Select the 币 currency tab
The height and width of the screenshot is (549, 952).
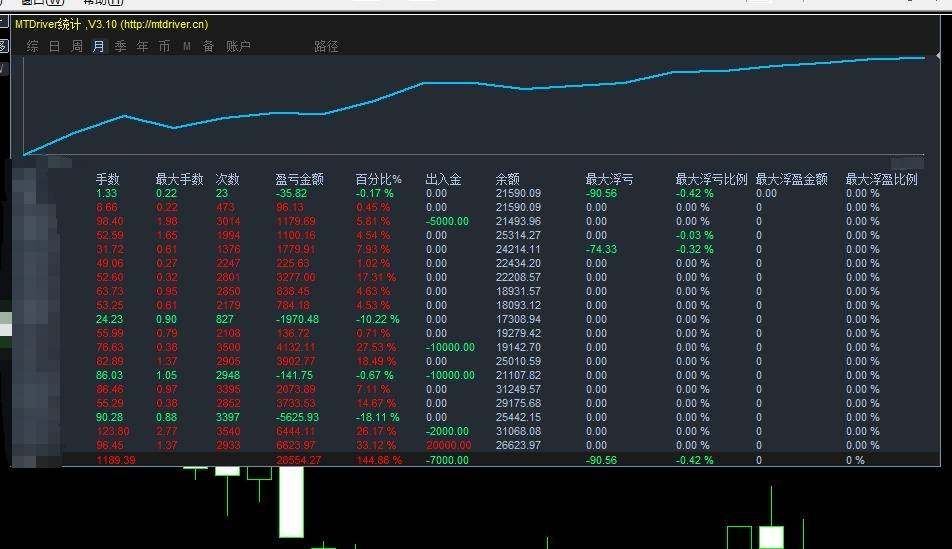click(x=164, y=46)
